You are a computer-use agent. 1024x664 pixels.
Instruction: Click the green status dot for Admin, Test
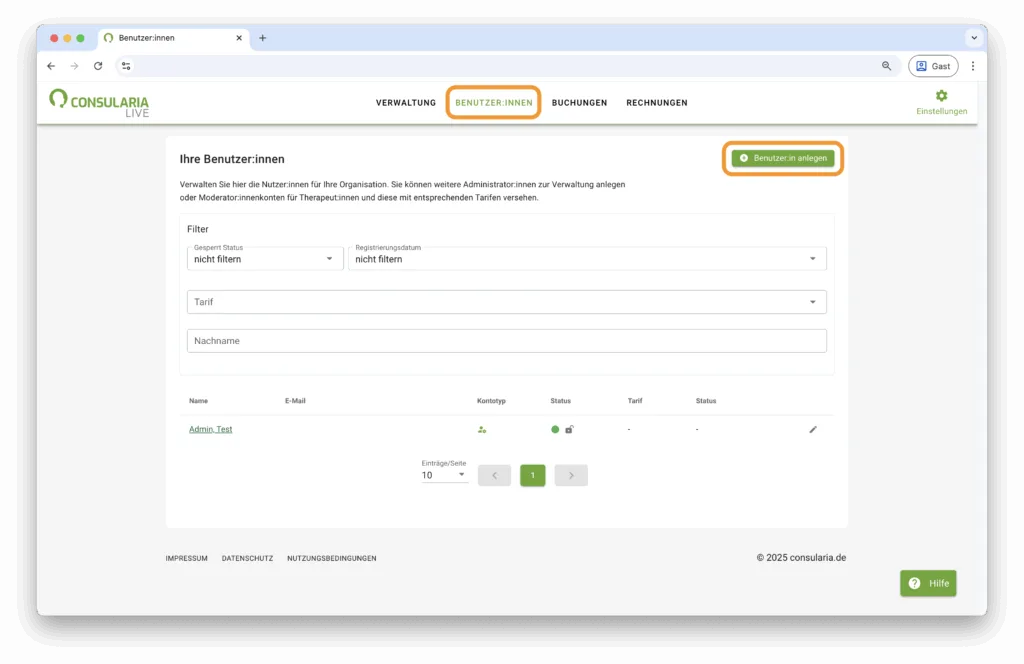click(555, 429)
